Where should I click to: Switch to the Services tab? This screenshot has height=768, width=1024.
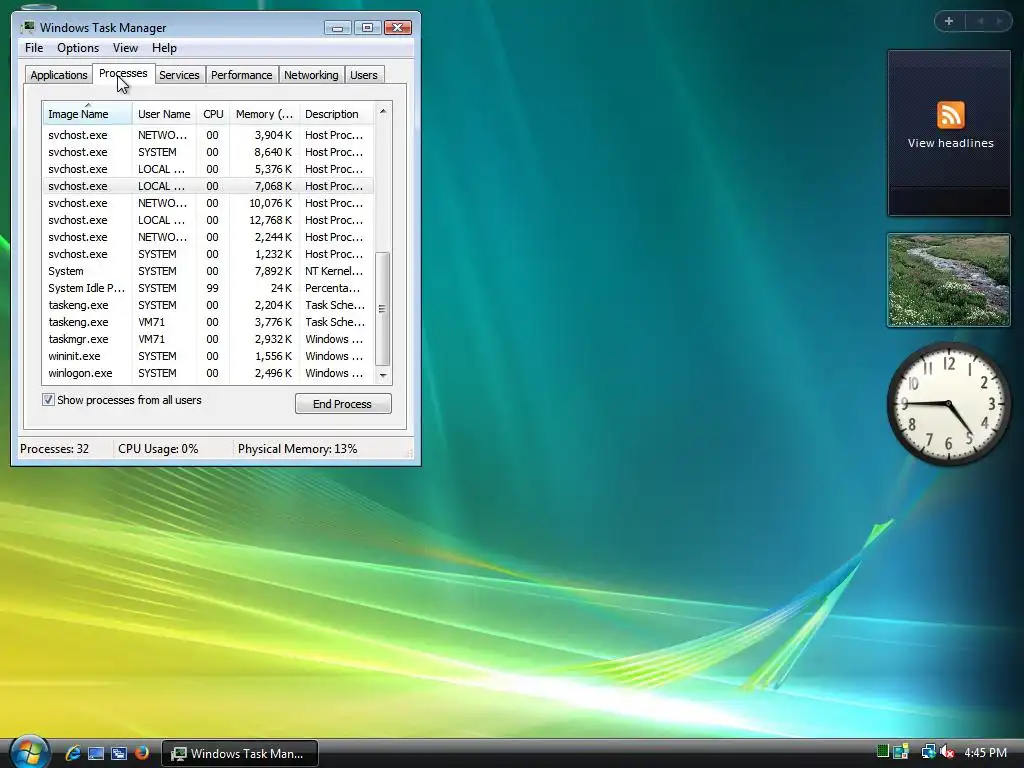click(179, 75)
